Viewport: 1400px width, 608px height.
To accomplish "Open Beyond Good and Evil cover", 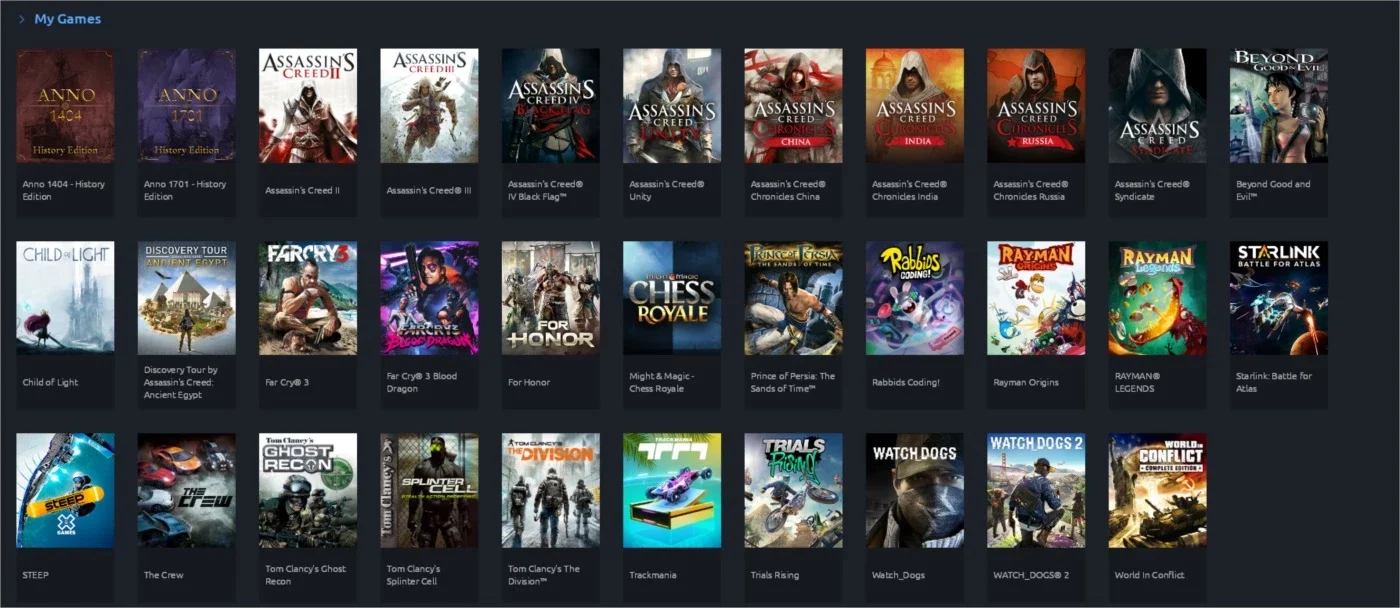I will click(1279, 106).
